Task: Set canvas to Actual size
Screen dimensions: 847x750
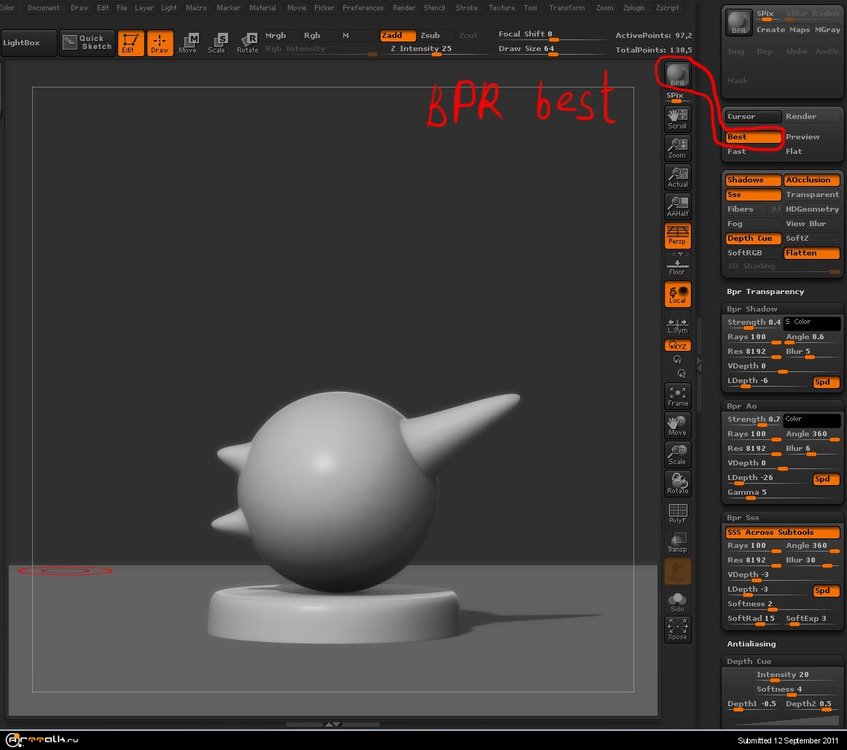Action: (x=677, y=177)
